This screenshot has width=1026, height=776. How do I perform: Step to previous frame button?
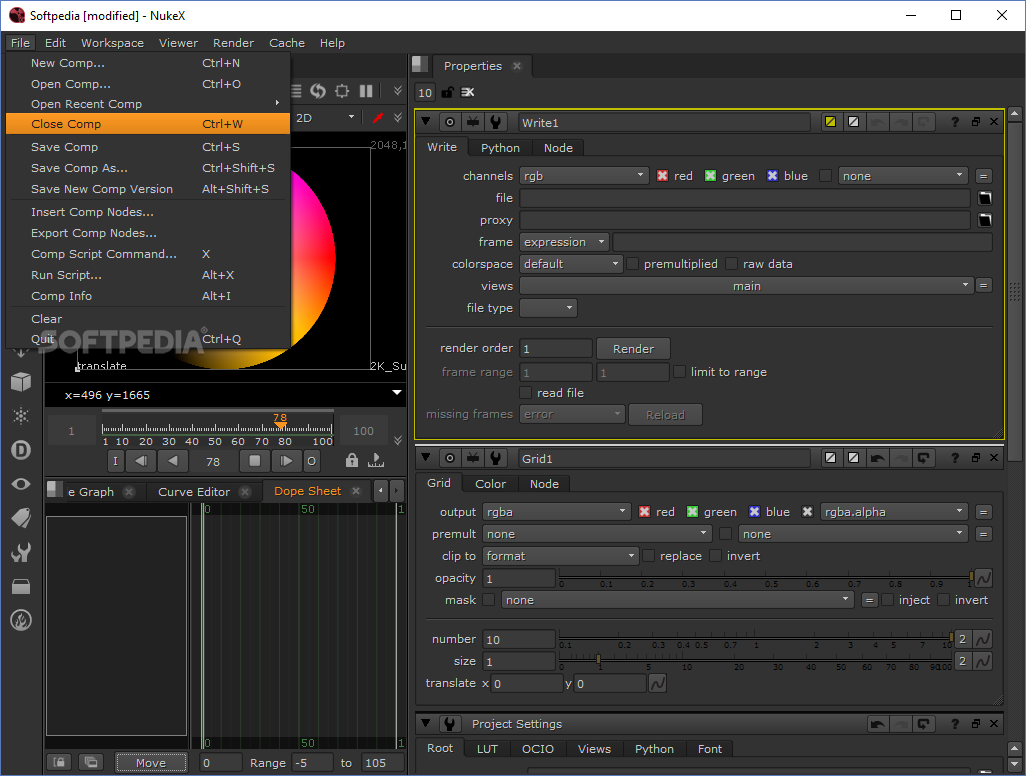click(x=141, y=461)
